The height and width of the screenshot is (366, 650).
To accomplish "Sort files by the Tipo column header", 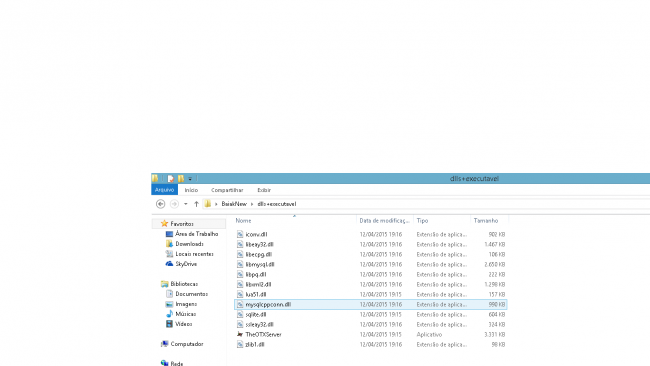I will pyautogui.click(x=422, y=221).
